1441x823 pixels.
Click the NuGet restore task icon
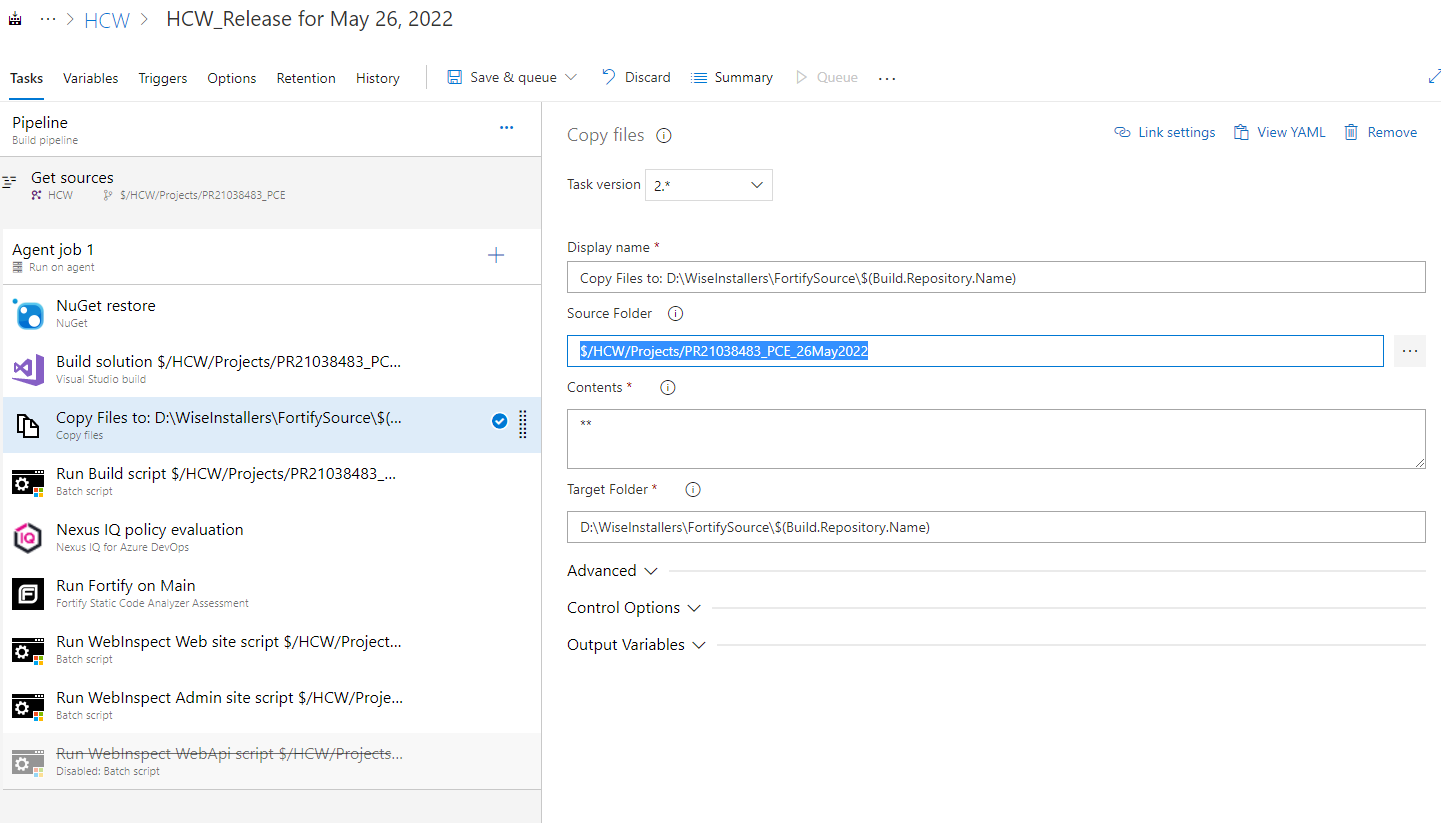point(28,314)
